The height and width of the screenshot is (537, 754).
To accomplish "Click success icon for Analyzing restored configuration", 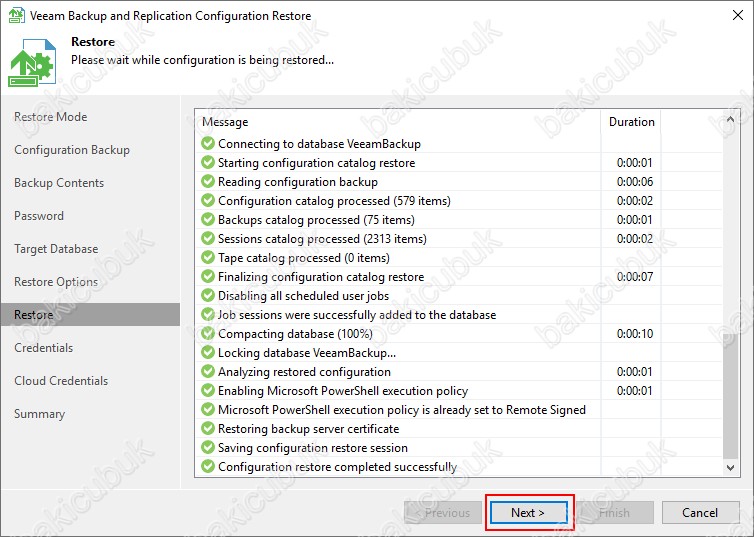I will pos(208,371).
